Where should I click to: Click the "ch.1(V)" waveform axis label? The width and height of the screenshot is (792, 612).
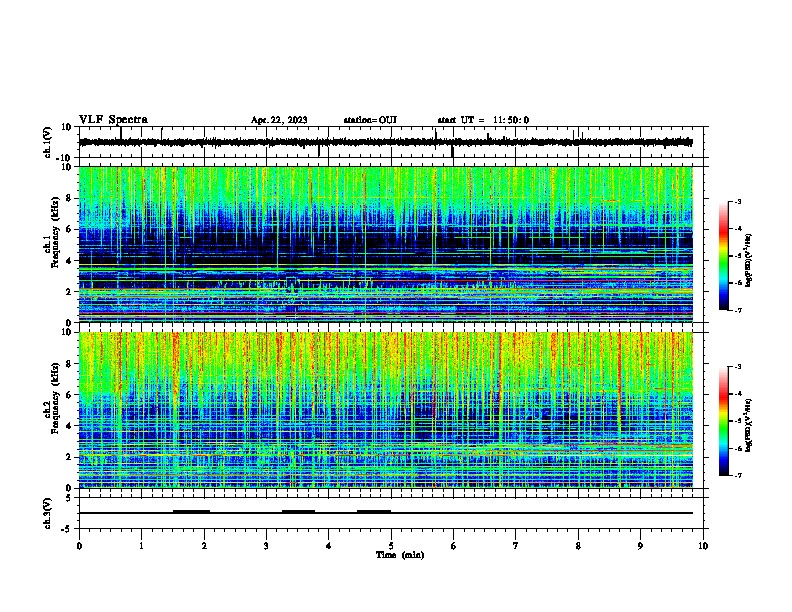click(x=48, y=142)
